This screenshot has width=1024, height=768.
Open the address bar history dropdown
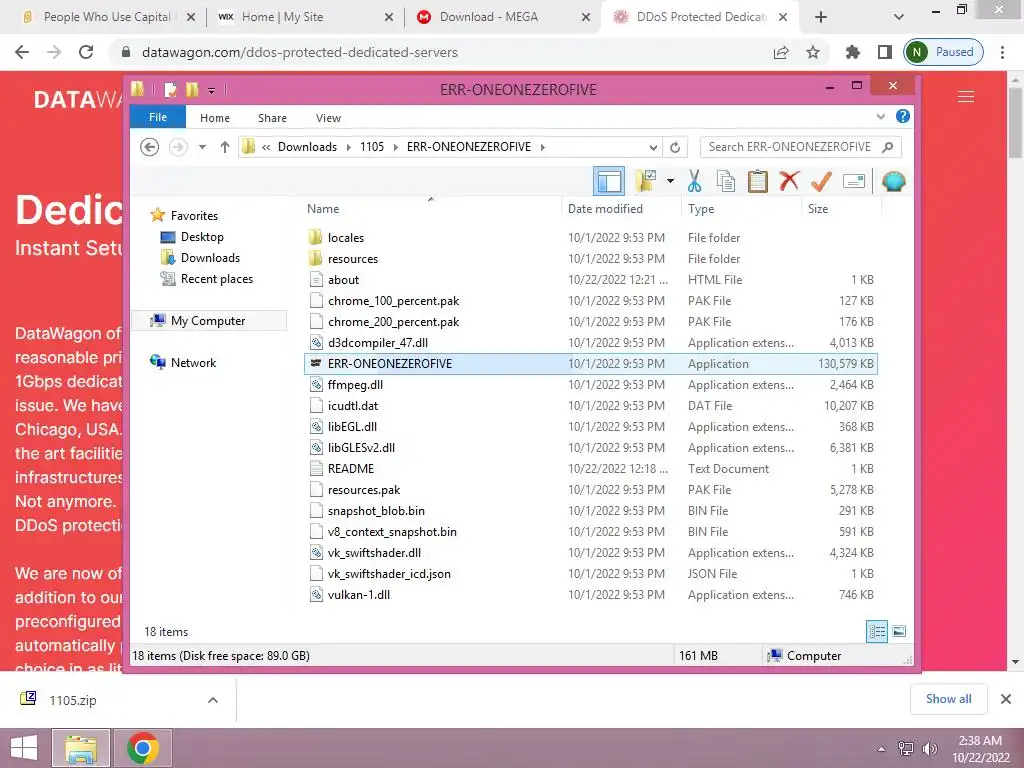(653, 147)
